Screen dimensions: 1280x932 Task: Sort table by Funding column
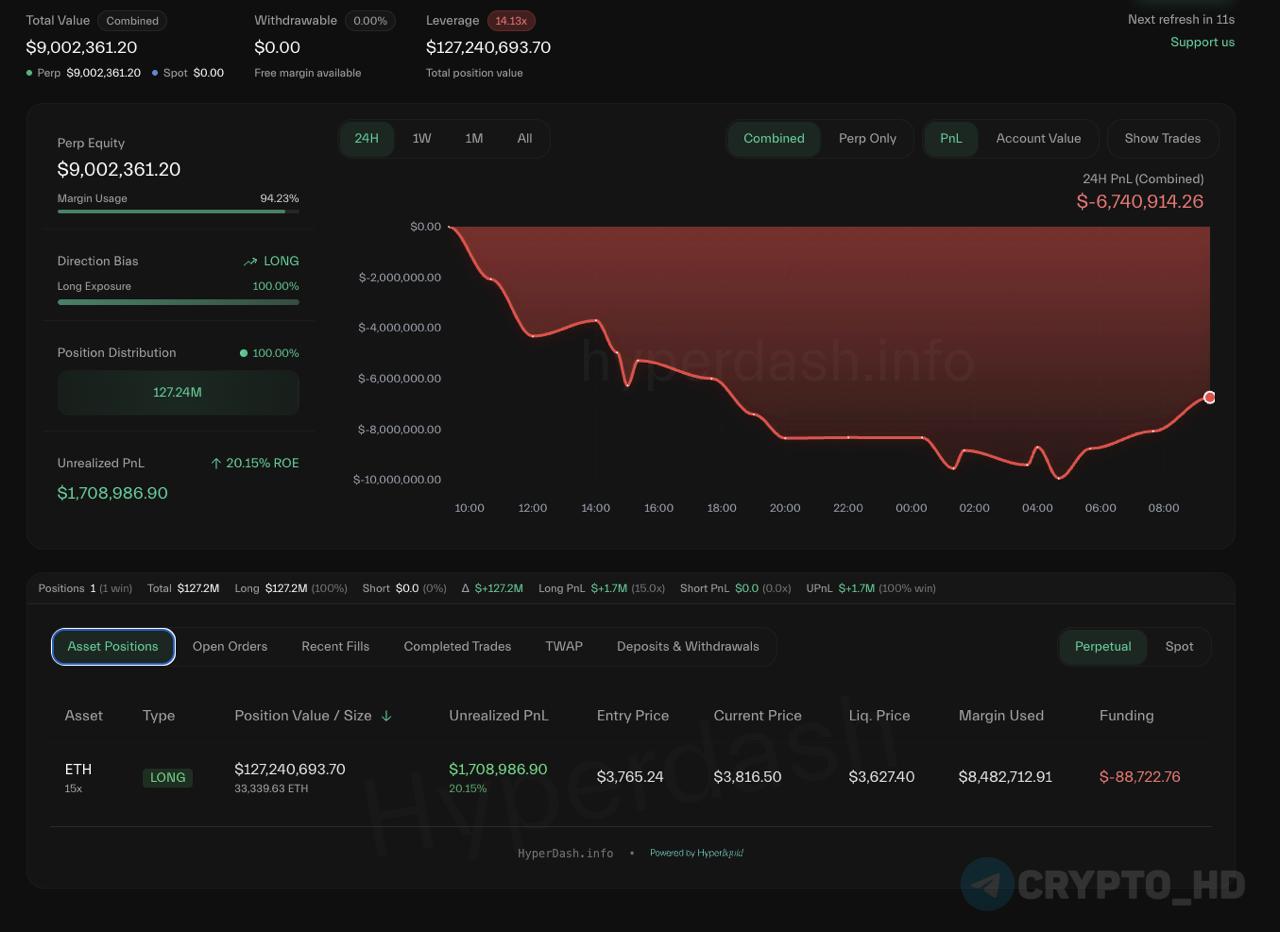(x=1126, y=716)
